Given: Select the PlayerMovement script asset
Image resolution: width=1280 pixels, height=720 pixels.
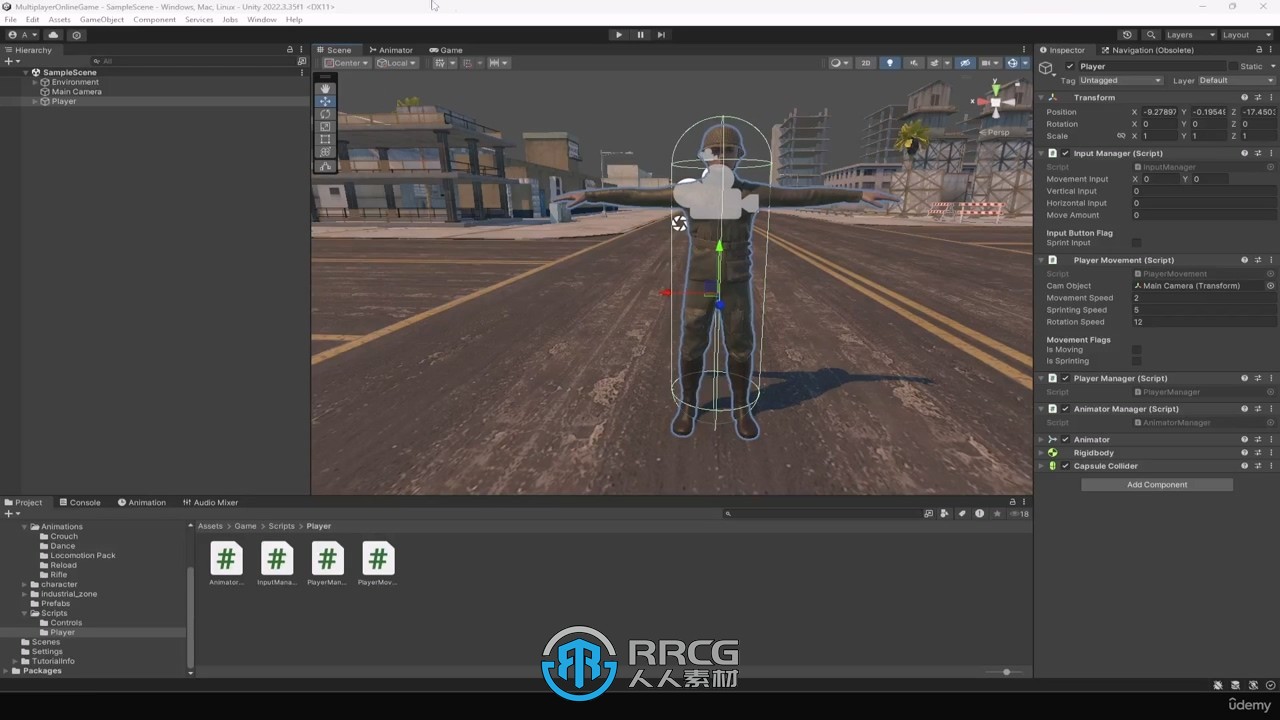Looking at the screenshot, I should (377, 564).
